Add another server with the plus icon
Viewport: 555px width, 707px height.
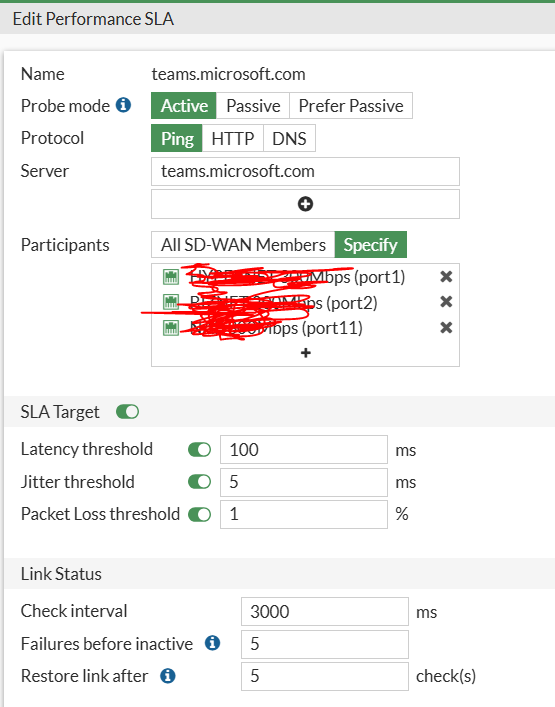tap(305, 204)
